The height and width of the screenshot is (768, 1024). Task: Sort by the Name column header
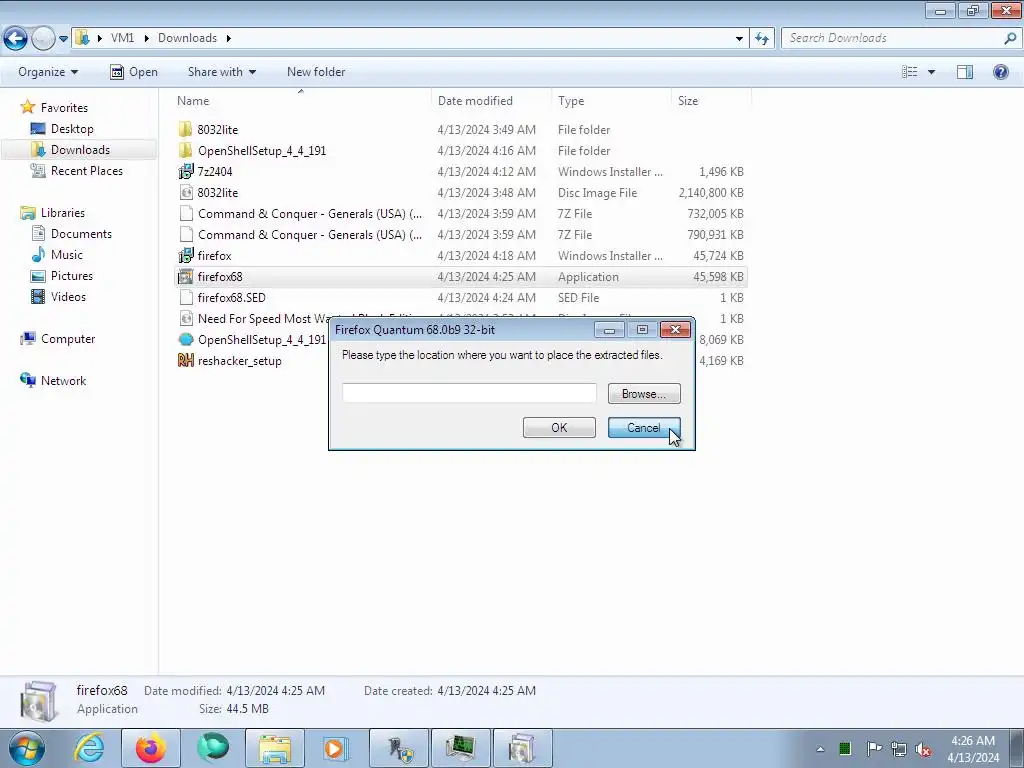pos(193,101)
